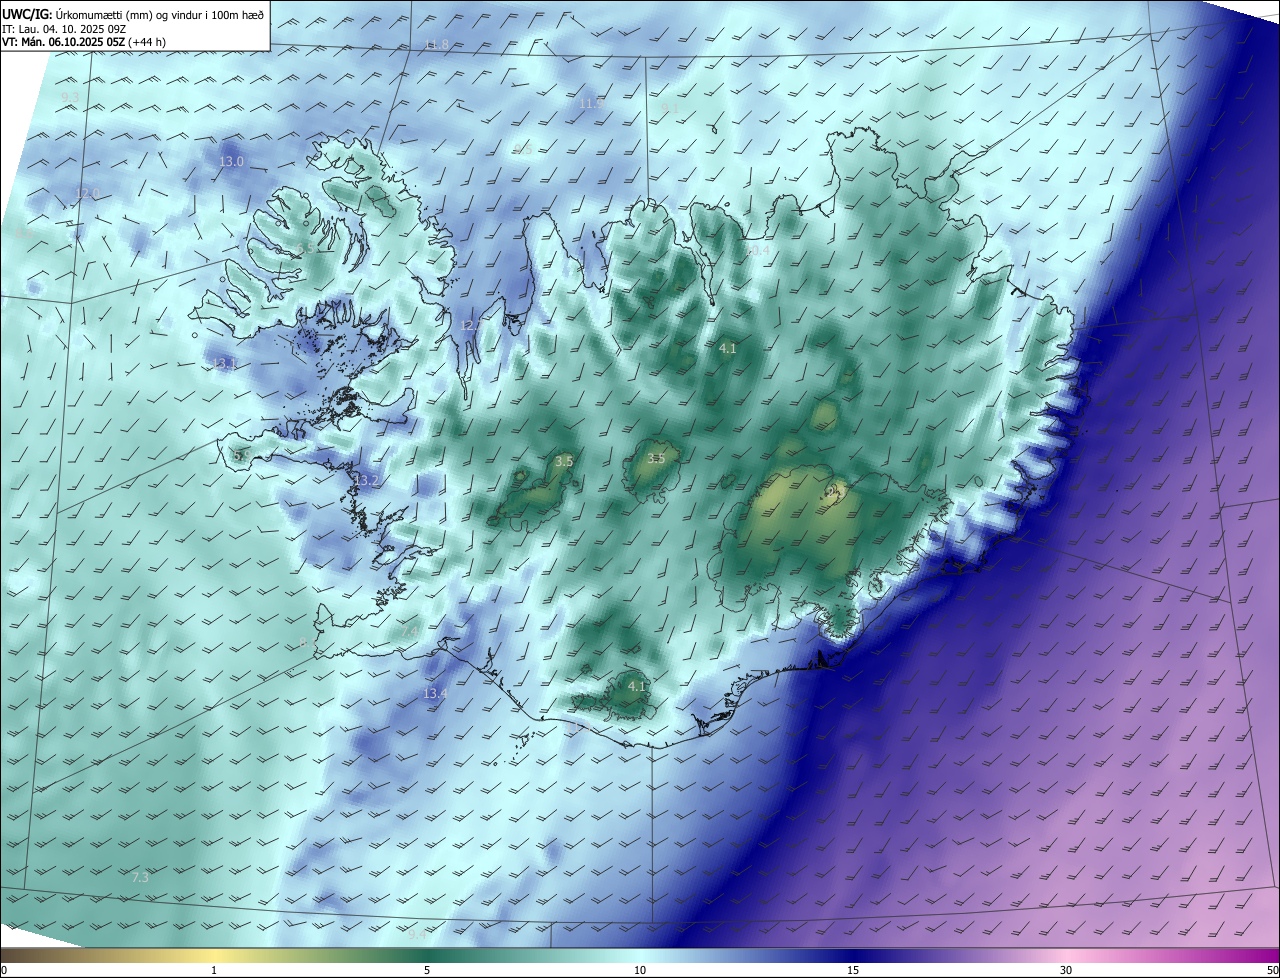Screen dimensions: 1280x978
Task: Click the 11.8 value label on the map
Action: [x=437, y=45]
